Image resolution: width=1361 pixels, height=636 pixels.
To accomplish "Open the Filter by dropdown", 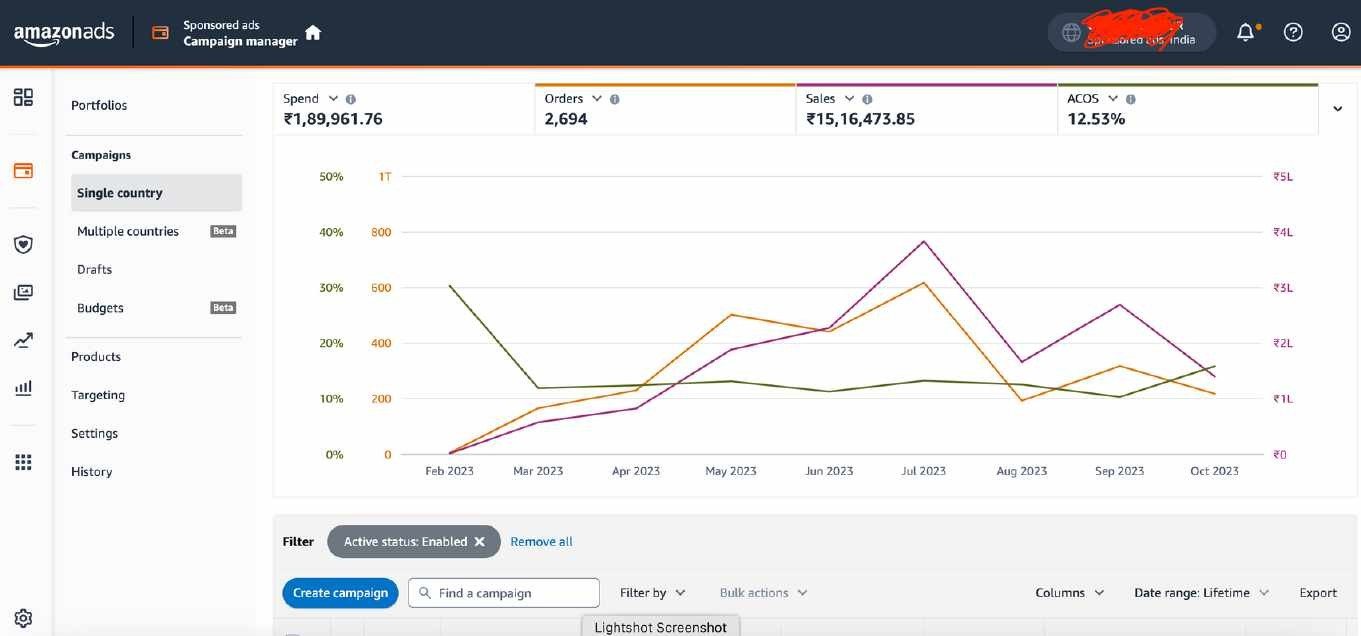I will [x=653, y=593].
